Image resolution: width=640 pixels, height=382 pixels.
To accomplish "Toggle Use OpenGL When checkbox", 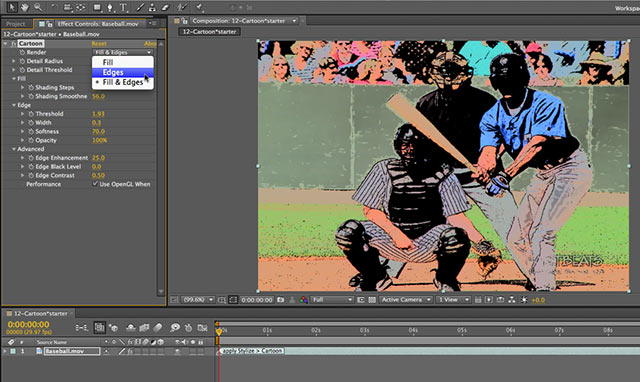I will tap(95, 184).
